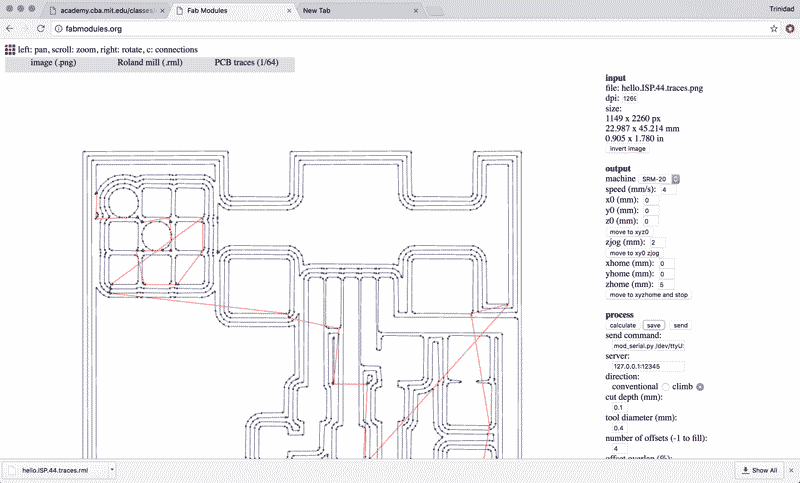Open the image (.png) menu
800x483 pixels.
point(53,63)
